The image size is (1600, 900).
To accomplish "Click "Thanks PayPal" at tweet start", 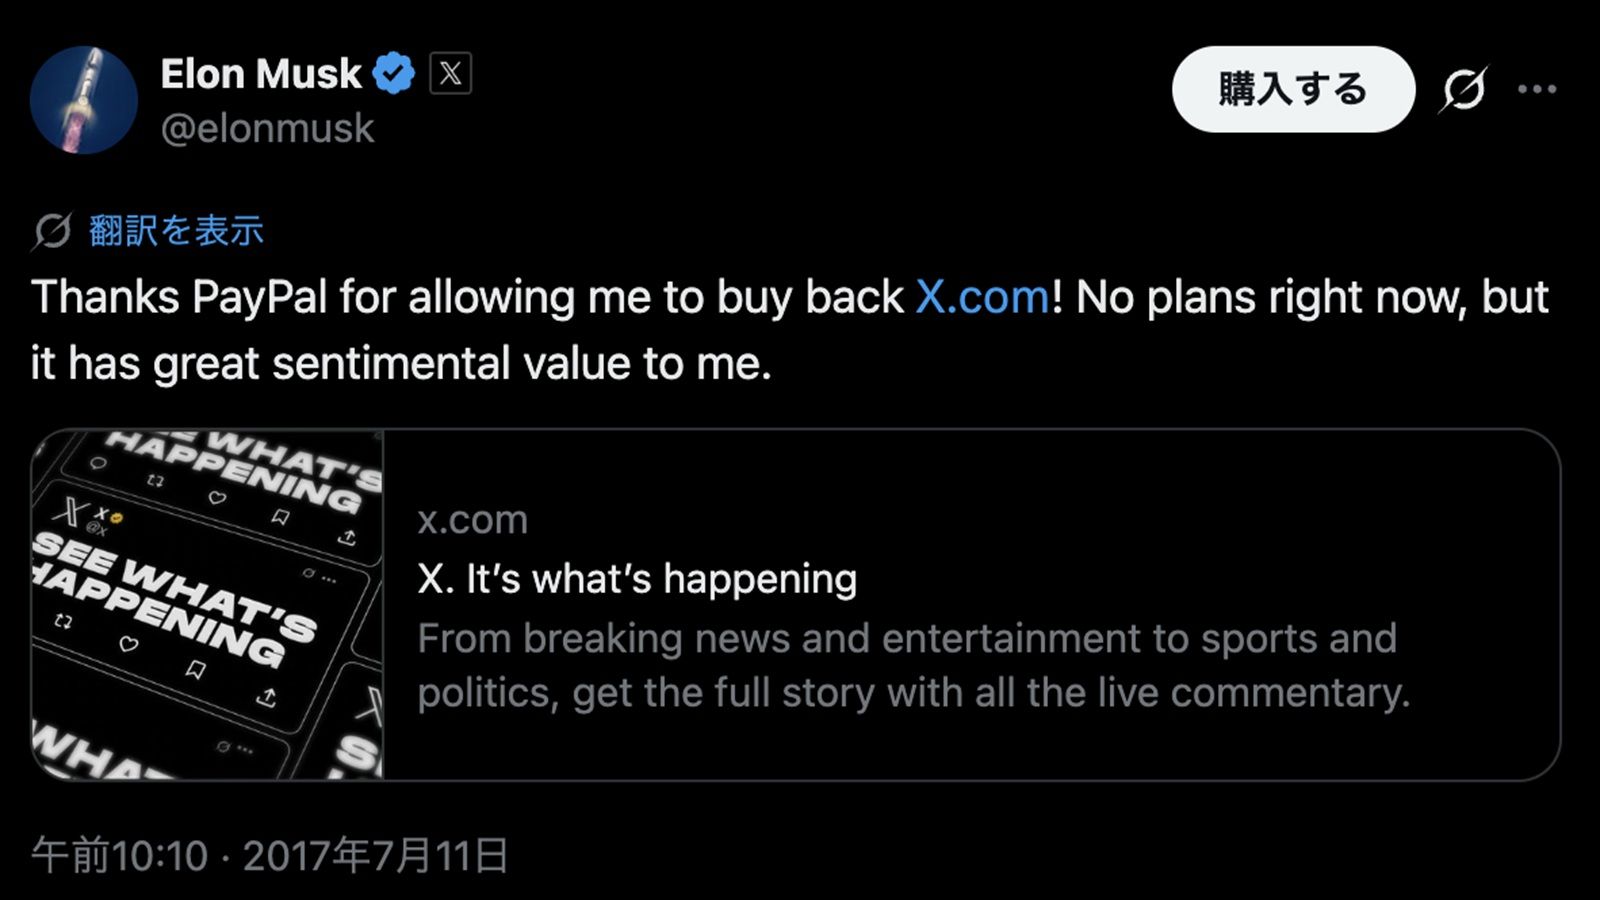I will click(180, 298).
